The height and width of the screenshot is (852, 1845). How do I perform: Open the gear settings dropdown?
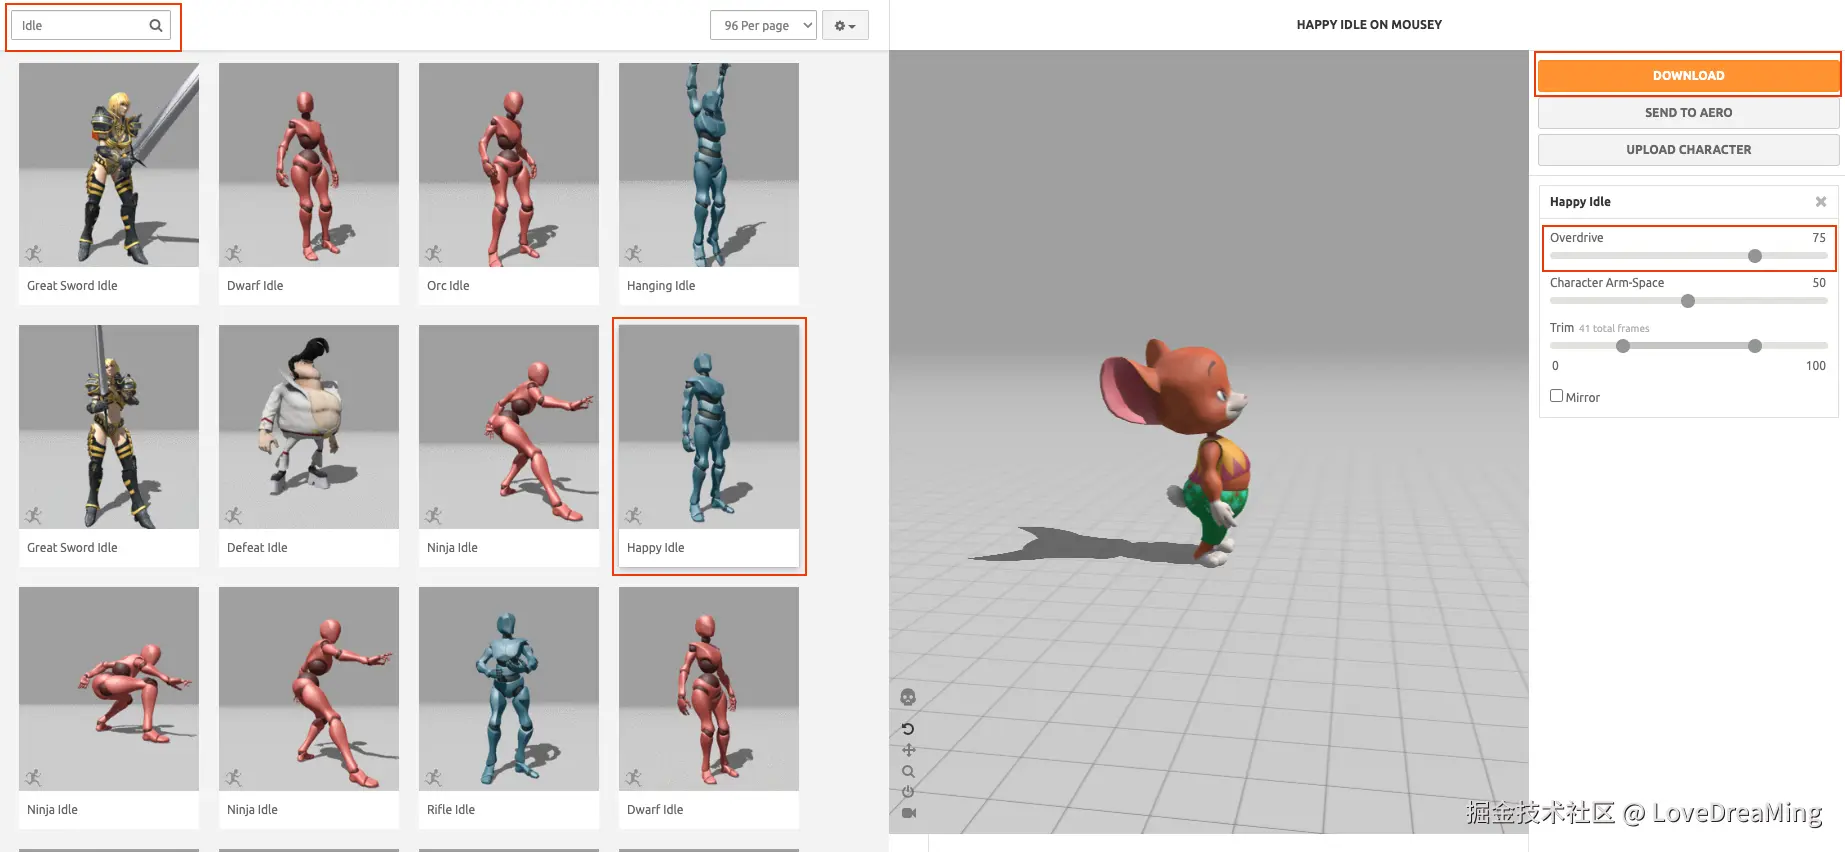click(845, 26)
